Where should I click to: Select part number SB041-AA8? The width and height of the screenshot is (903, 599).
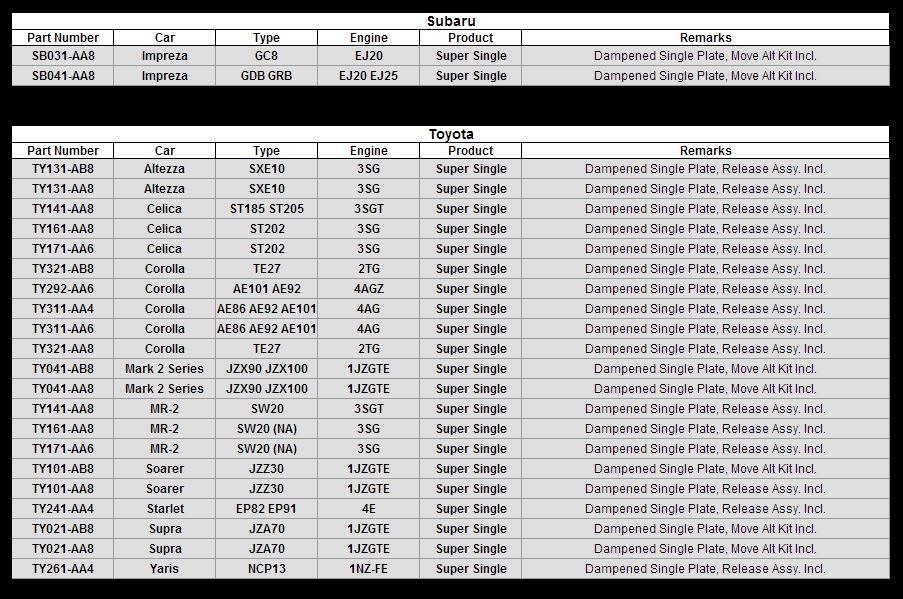point(63,76)
